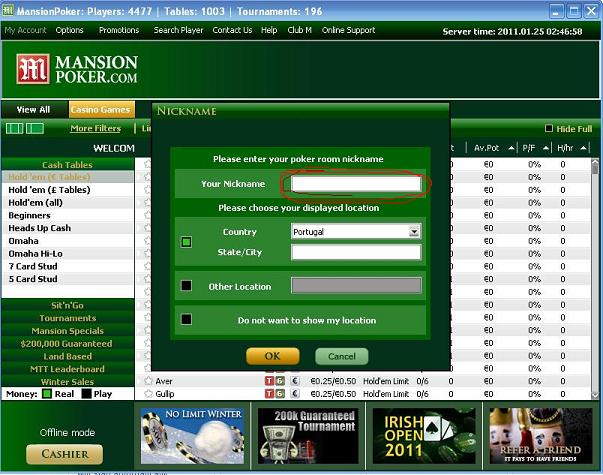The height and width of the screenshot is (475, 603).
Task: Sort by the H/hr column arrow
Action: point(583,148)
